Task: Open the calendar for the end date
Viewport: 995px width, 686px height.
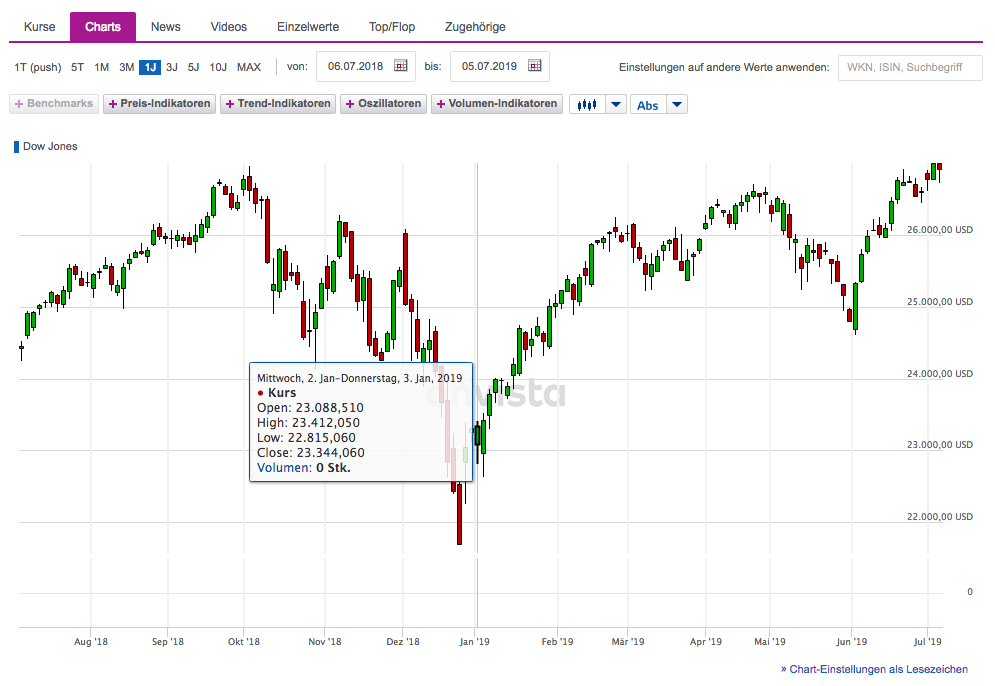Action: [535, 66]
